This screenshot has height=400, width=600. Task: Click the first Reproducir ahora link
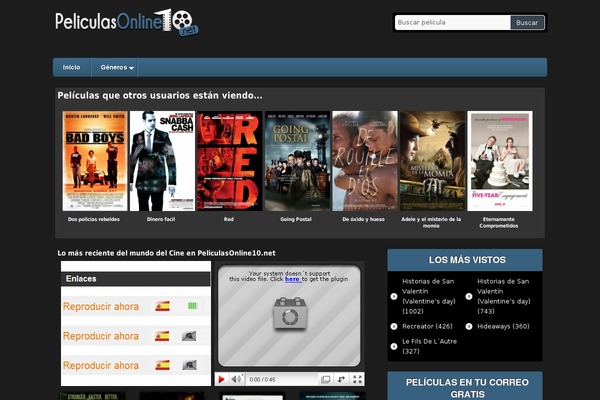[101, 307]
